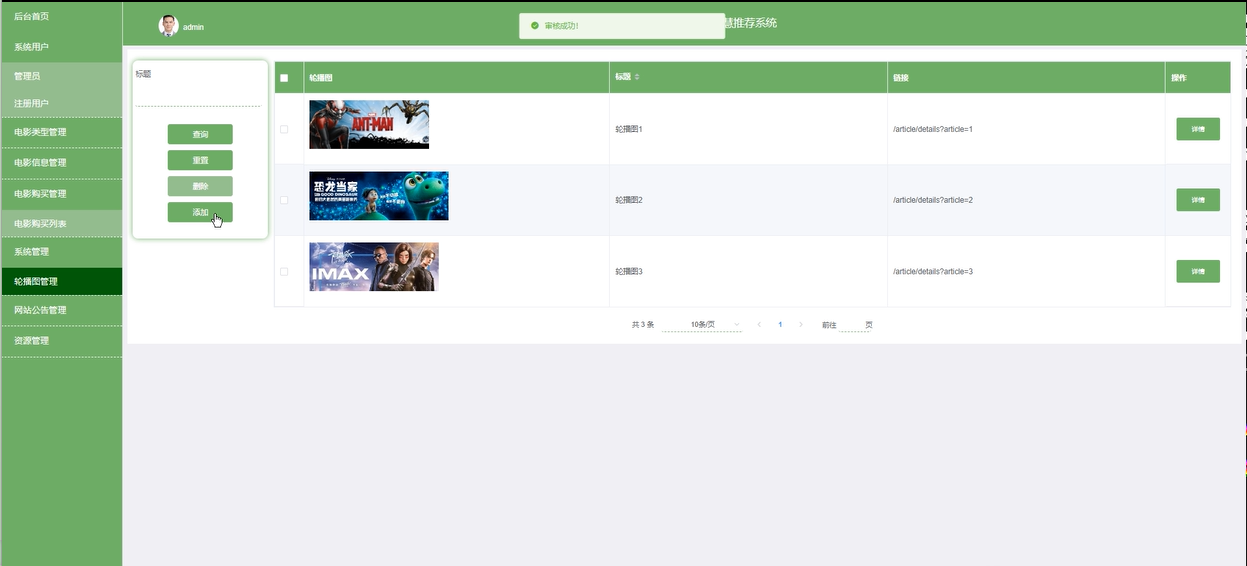Image resolution: width=1247 pixels, height=566 pixels.
Task: Select 注册用户 submenu item
Action: (61, 103)
